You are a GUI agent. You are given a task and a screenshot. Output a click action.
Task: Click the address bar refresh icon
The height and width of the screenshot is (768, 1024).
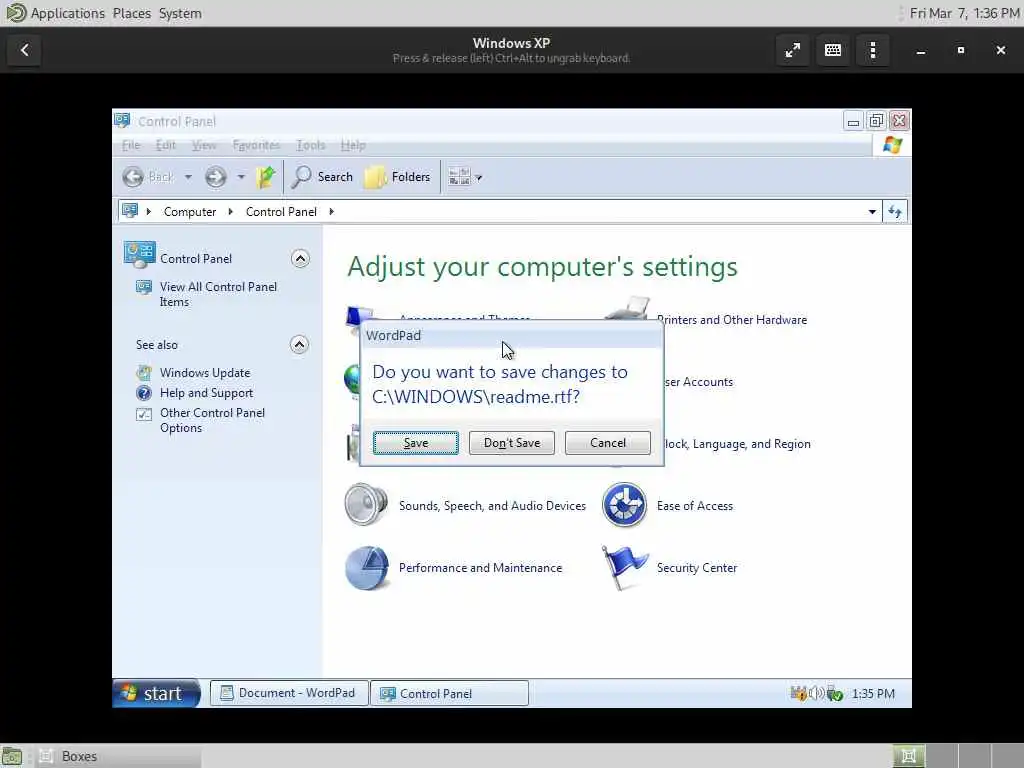pos(895,212)
